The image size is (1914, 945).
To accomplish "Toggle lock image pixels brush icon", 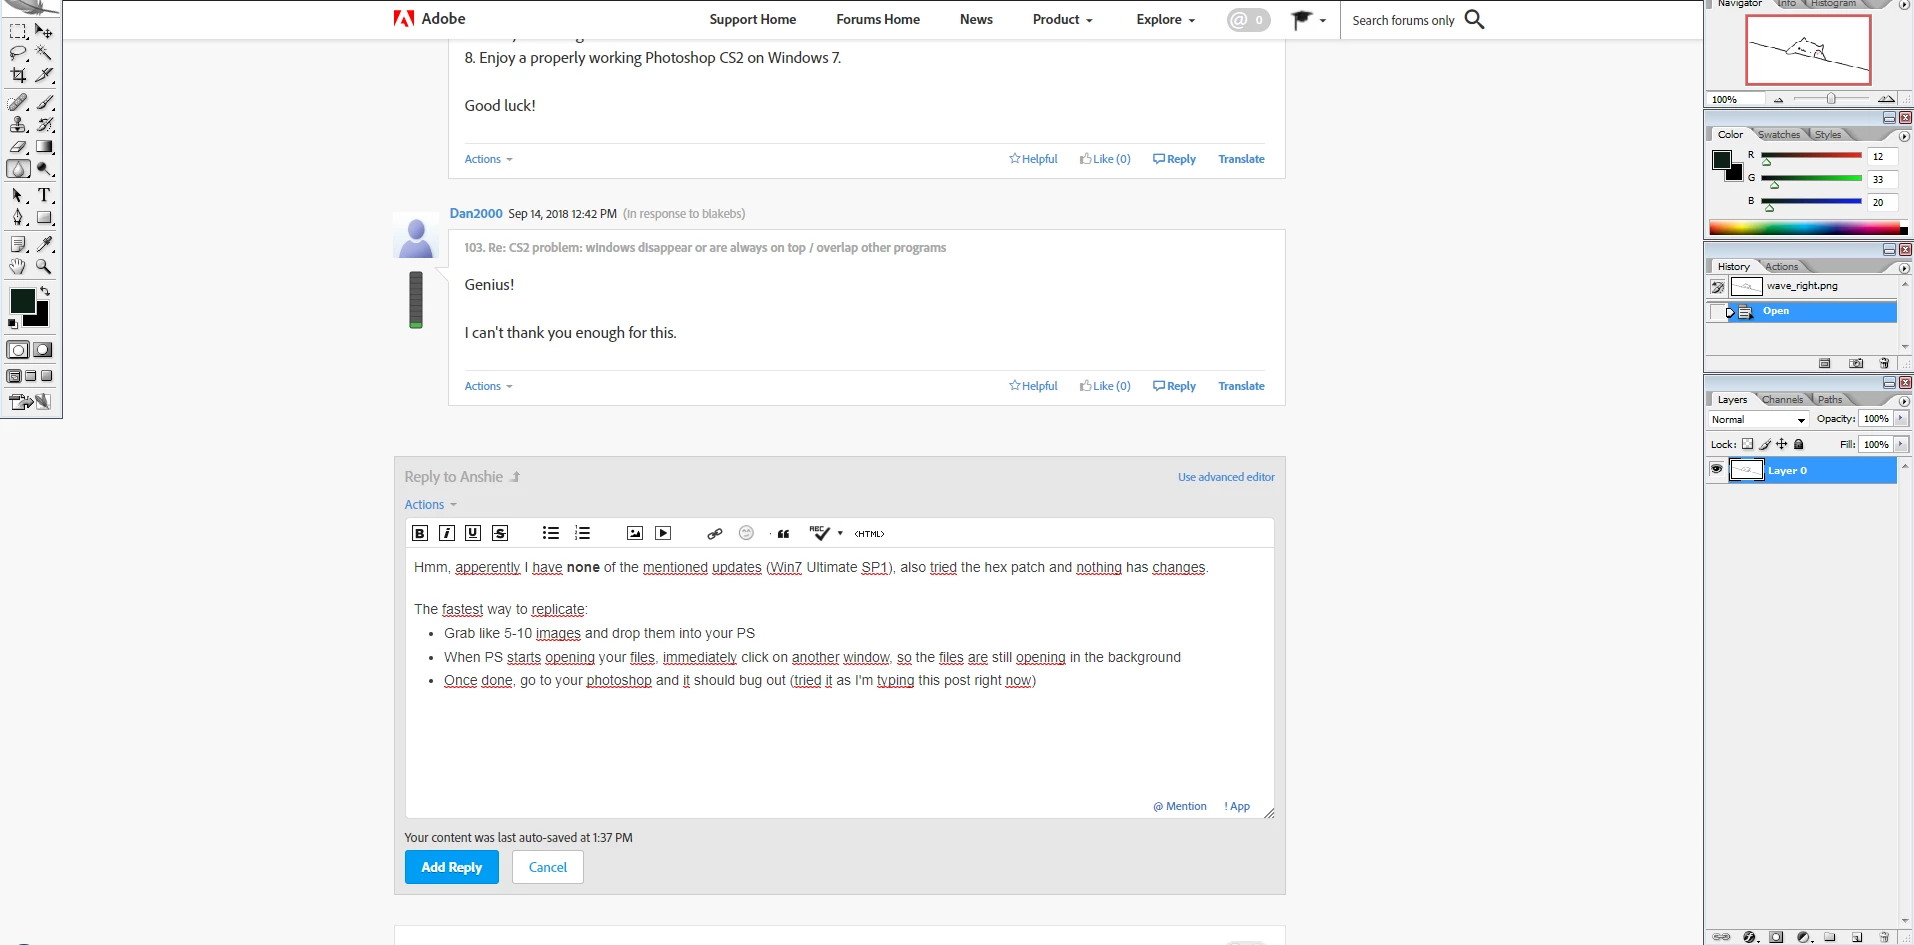I will pyautogui.click(x=1765, y=444).
